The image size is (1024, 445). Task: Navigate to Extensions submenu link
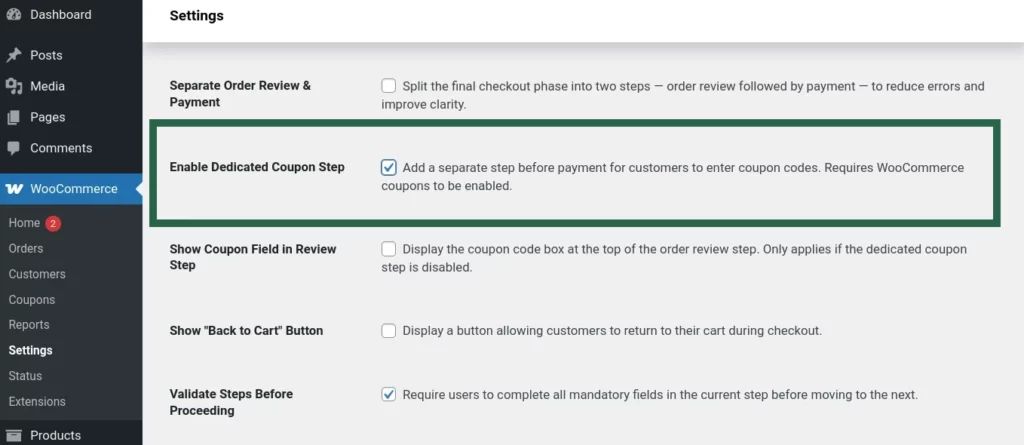click(37, 402)
